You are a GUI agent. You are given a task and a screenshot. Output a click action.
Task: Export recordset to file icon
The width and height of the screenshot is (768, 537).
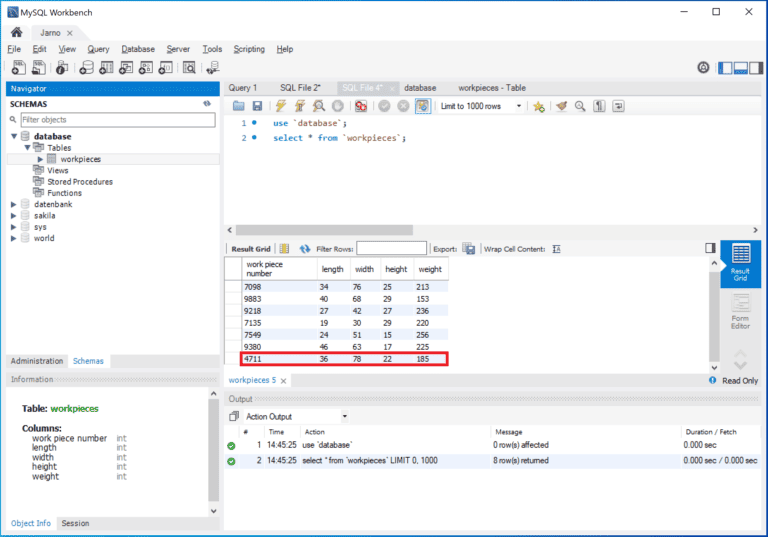point(469,249)
